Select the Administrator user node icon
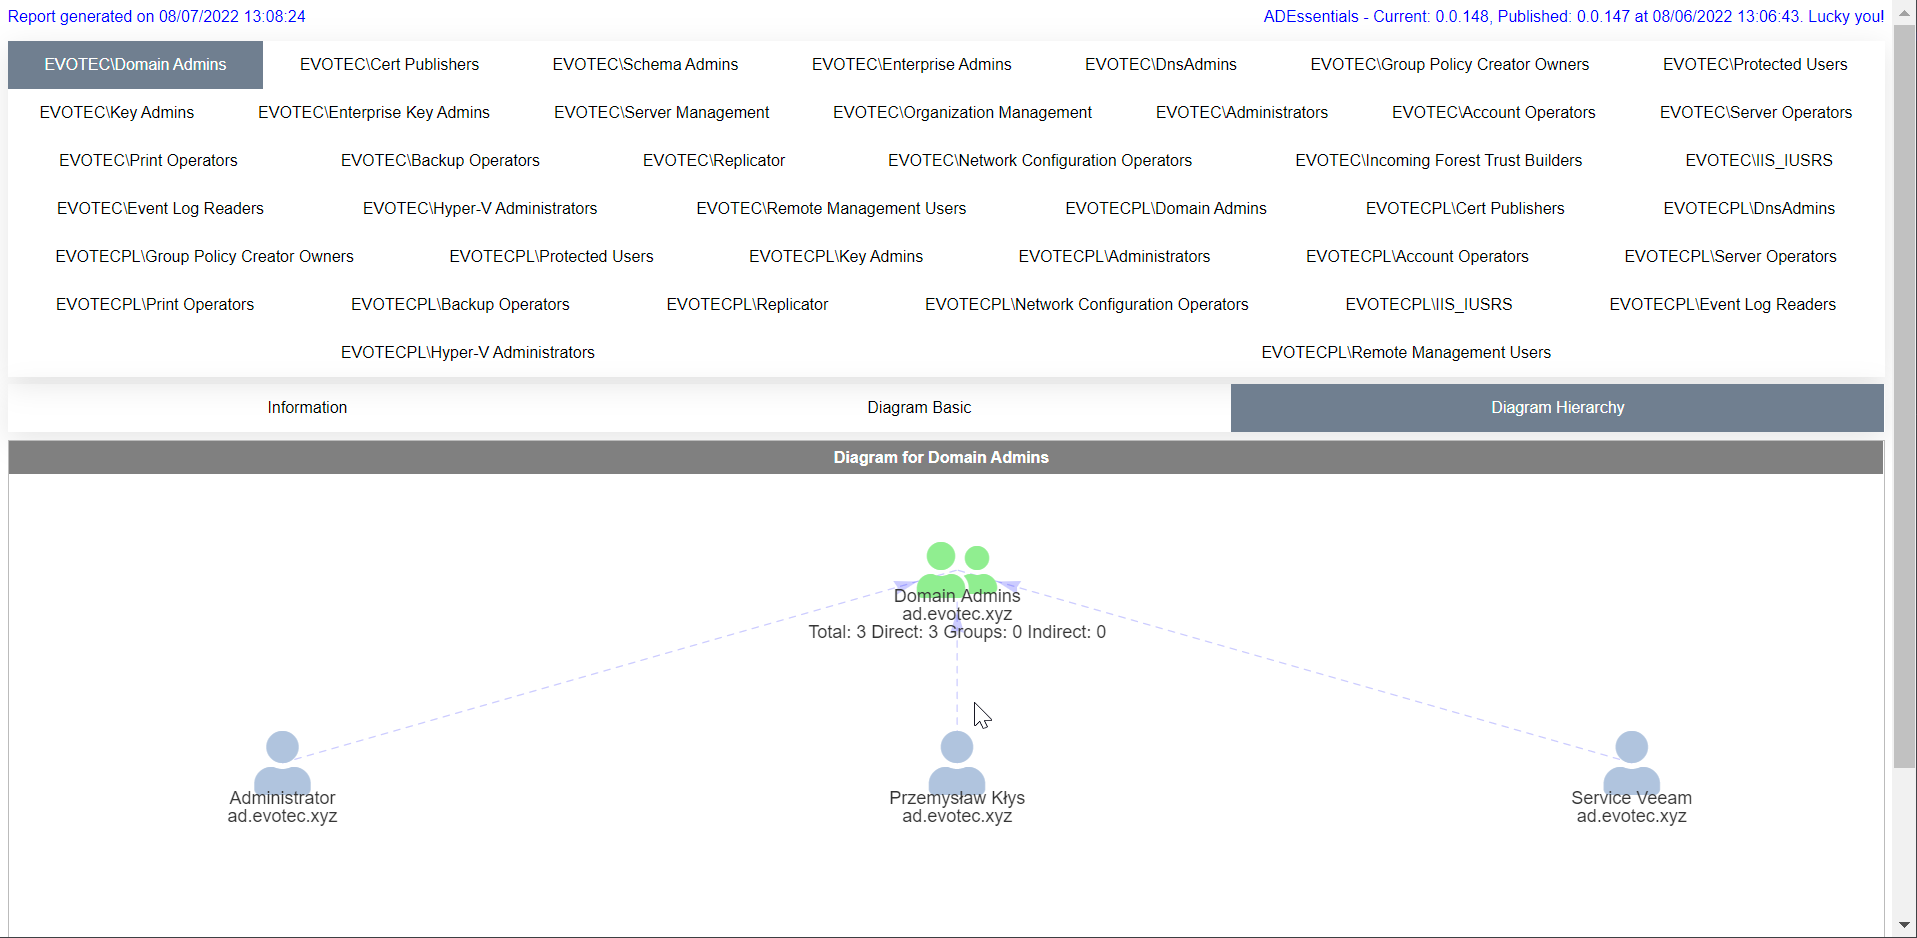The width and height of the screenshot is (1917, 938). coord(282,762)
